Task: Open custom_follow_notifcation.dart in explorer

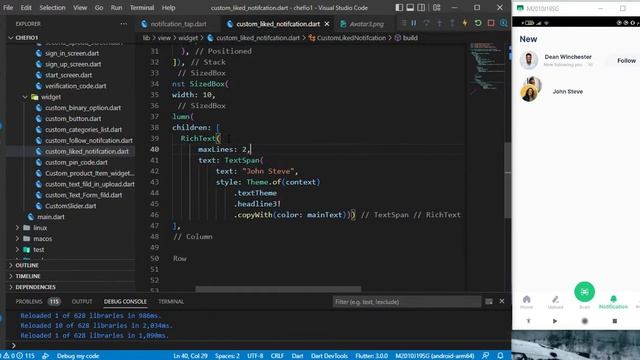Action: pos(89,140)
